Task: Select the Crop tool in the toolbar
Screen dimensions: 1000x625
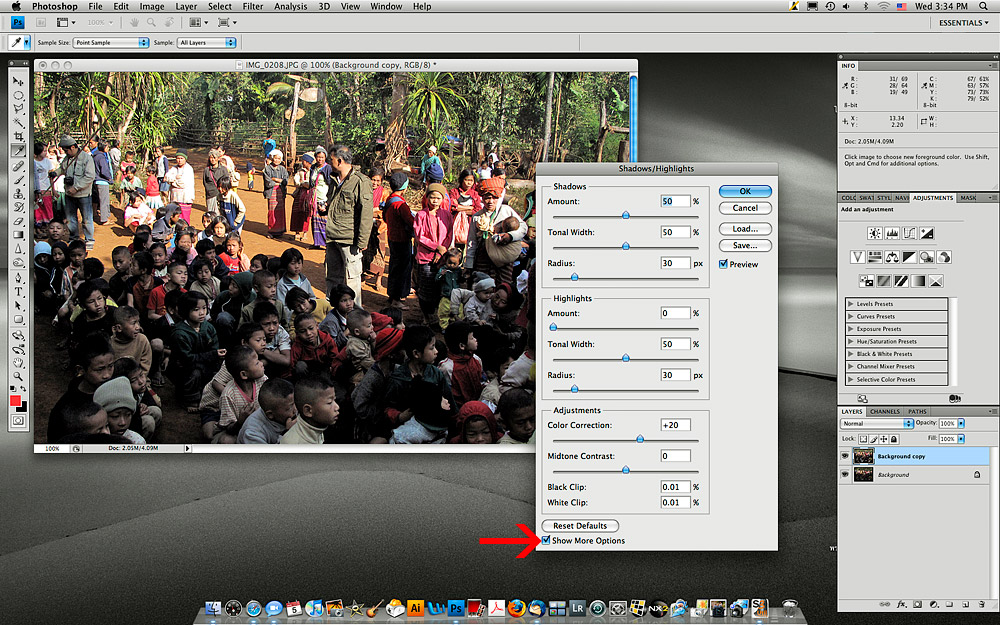Action: 18,135
